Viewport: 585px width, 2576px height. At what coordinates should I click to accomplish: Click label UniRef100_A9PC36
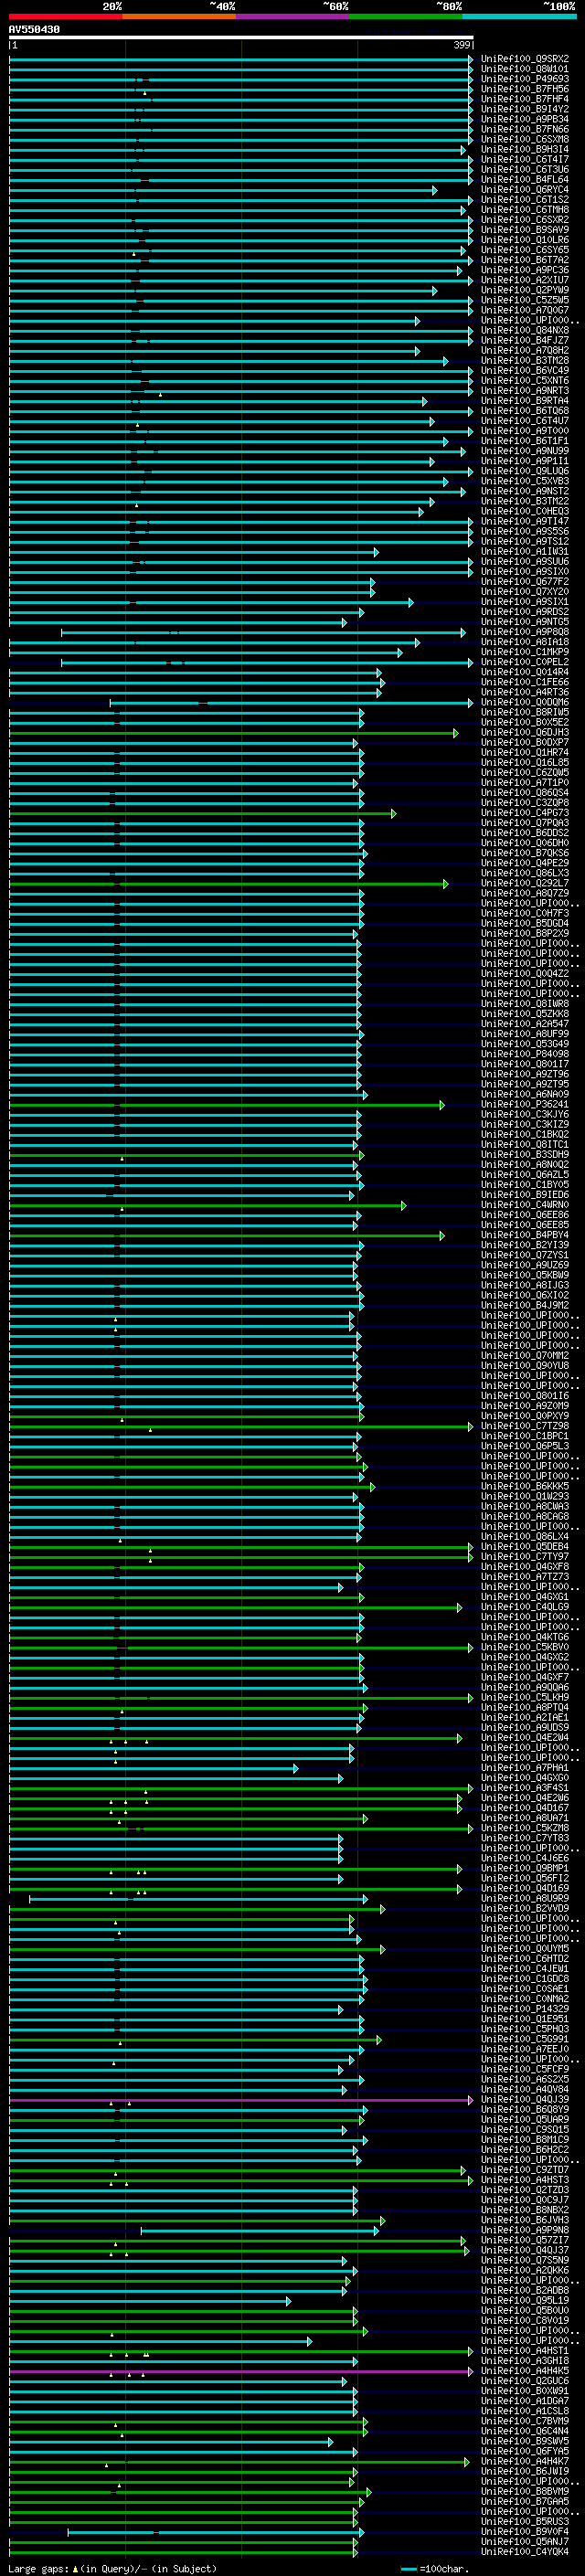pyautogui.click(x=525, y=270)
